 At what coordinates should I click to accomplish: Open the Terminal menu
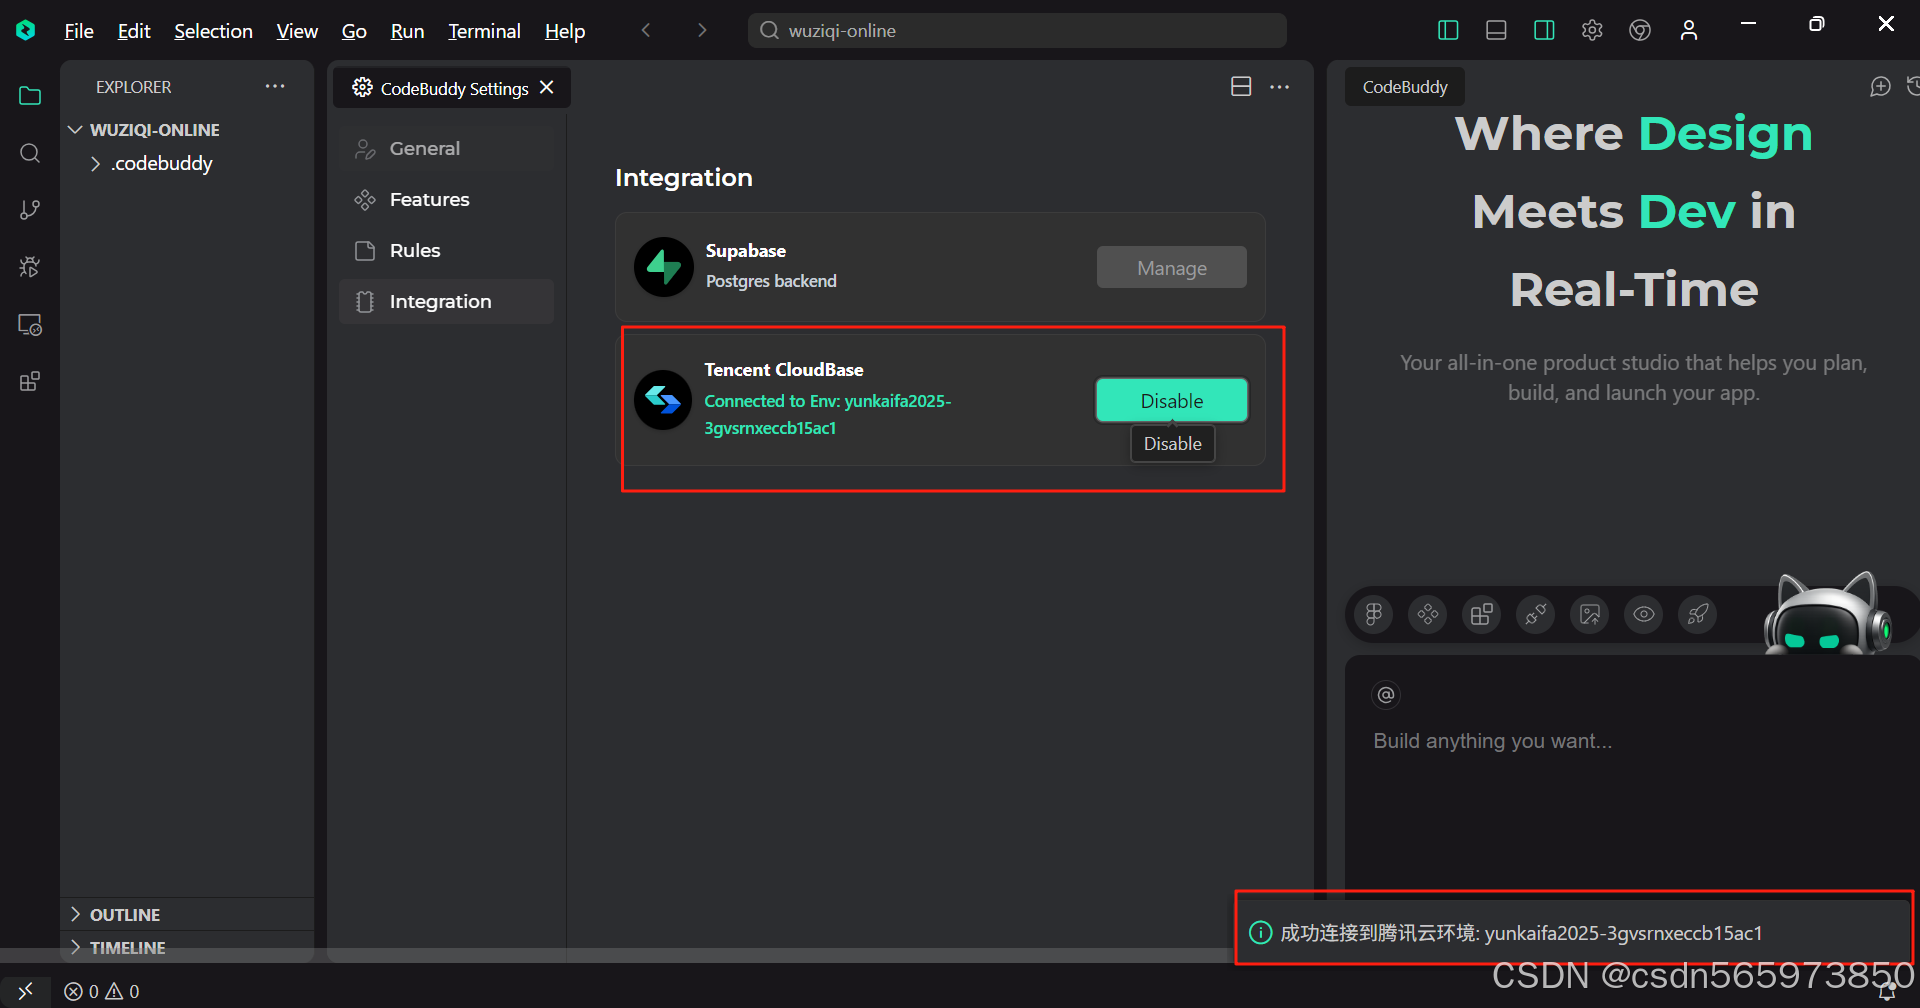pyautogui.click(x=483, y=31)
